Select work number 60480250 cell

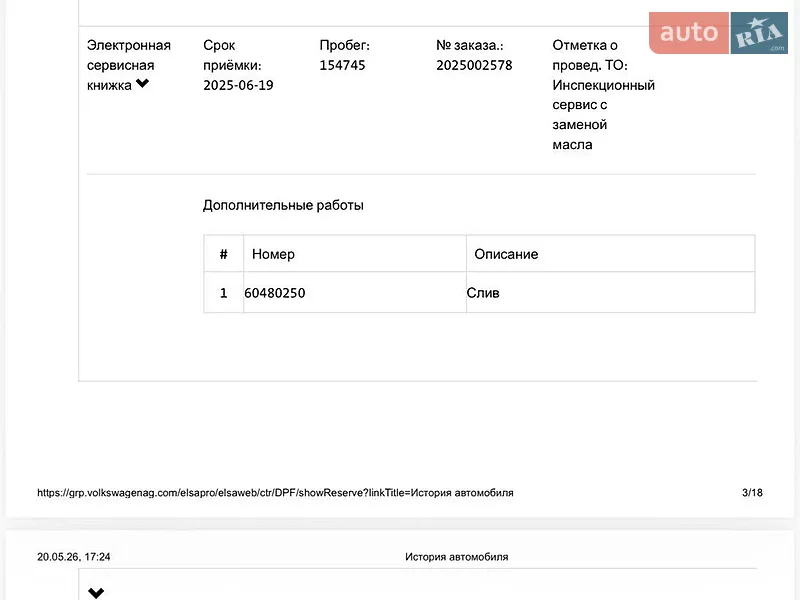tap(355, 292)
